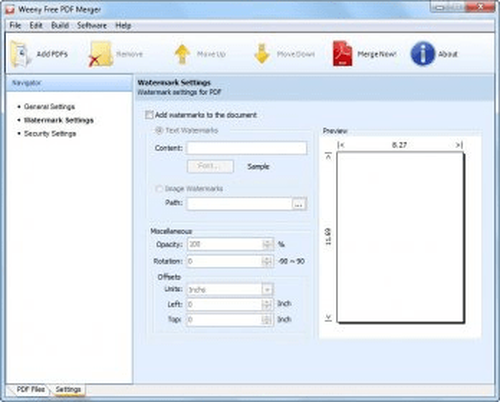This screenshot has height=402, width=500.
Task: Enable Add watermarks to the document
Action: 149,115
